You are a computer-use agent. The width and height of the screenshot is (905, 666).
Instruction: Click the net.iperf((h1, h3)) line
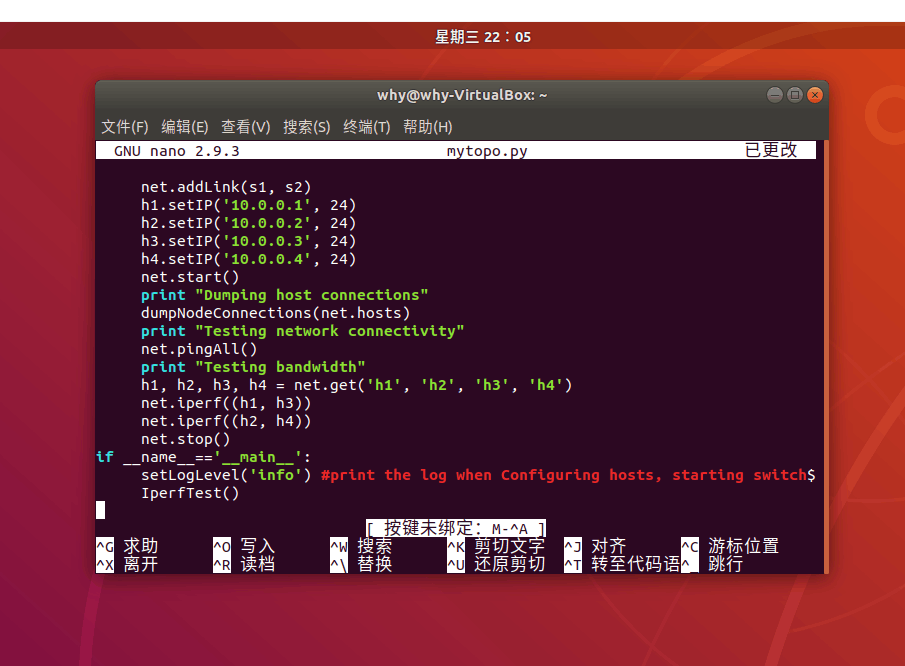point(226,403)
